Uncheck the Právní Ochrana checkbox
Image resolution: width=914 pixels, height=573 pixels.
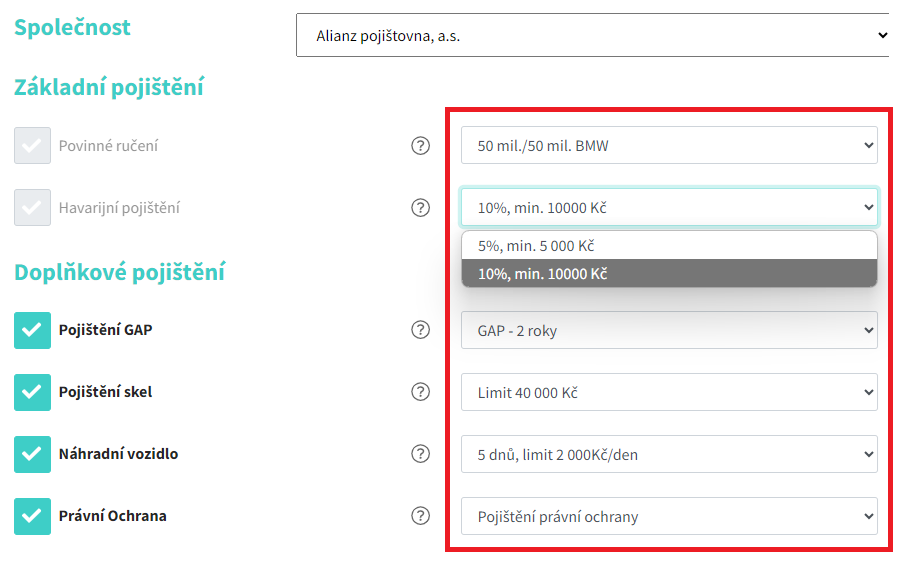click(x=32, y=516)
